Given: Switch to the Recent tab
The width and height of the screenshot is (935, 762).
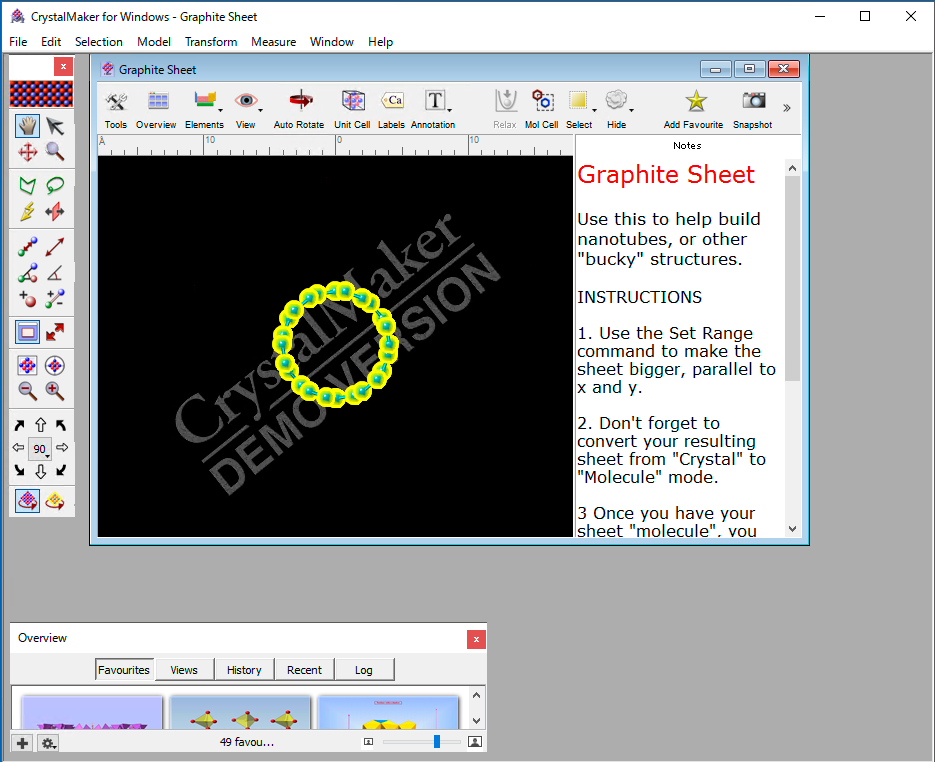Looking at the screenshot, I should (x=304, y=670).
